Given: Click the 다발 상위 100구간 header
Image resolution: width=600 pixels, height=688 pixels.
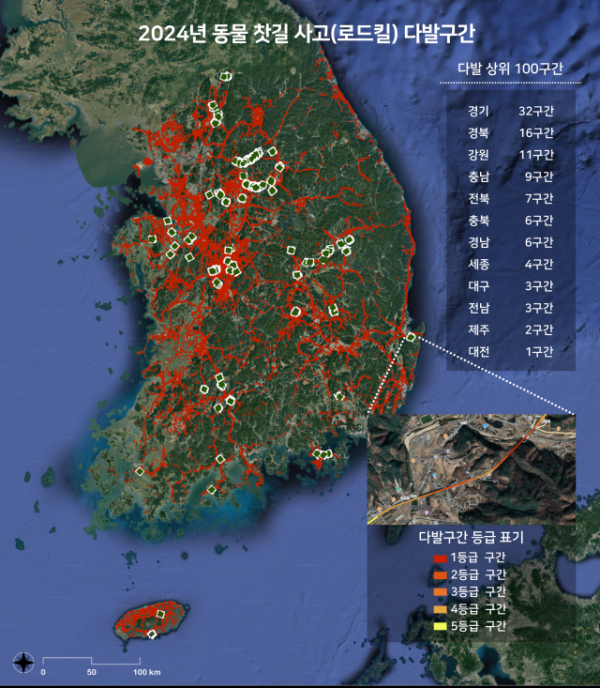Looking at the screenshot, I should pos(509,67).
